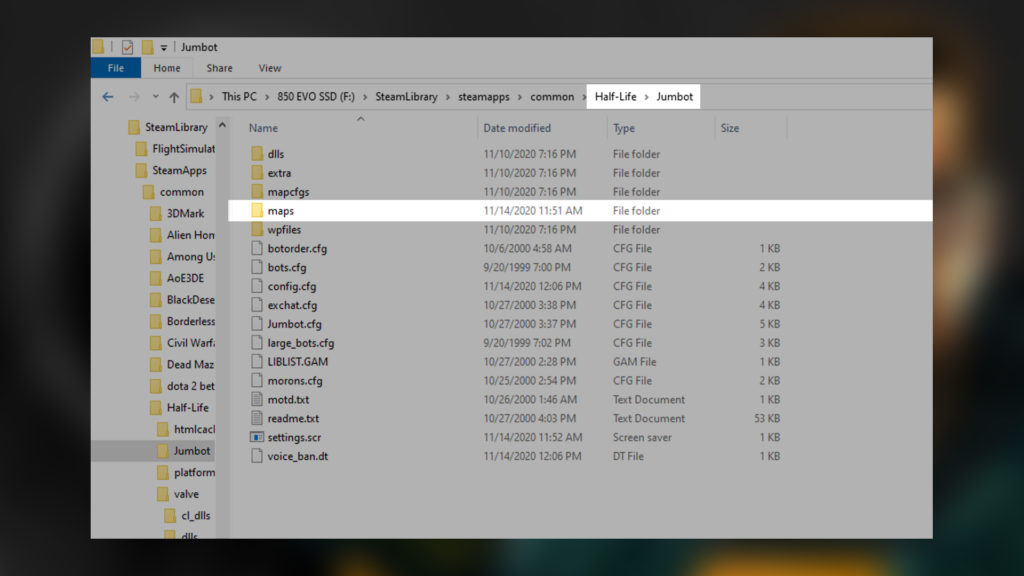This screenshot has height=576, width=1024.
Task: Click the morons.cfg file icon
Action: tap(257, 381)
